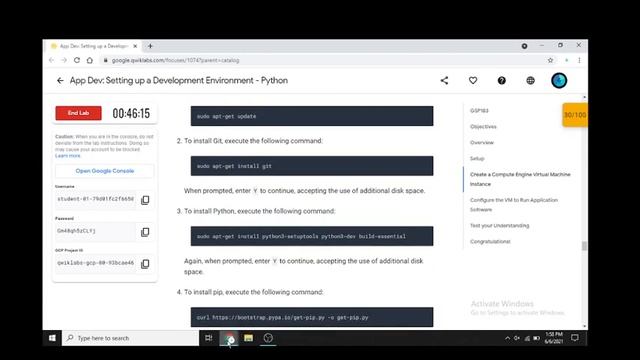The image size is (640, 360).
Task: Click the Password field value
Action: pyautogui.click(x=96, y=231)
